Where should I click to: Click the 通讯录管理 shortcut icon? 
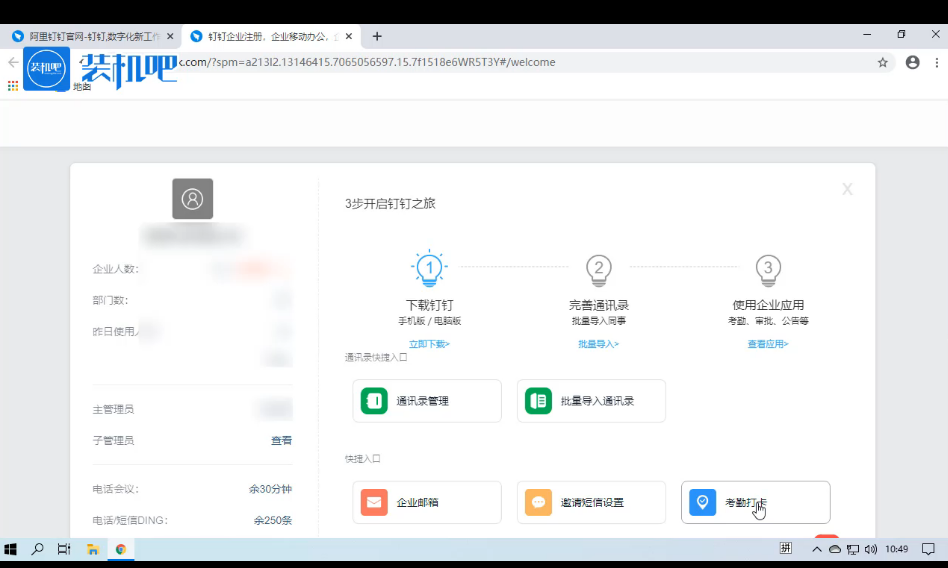coord(375,401)
